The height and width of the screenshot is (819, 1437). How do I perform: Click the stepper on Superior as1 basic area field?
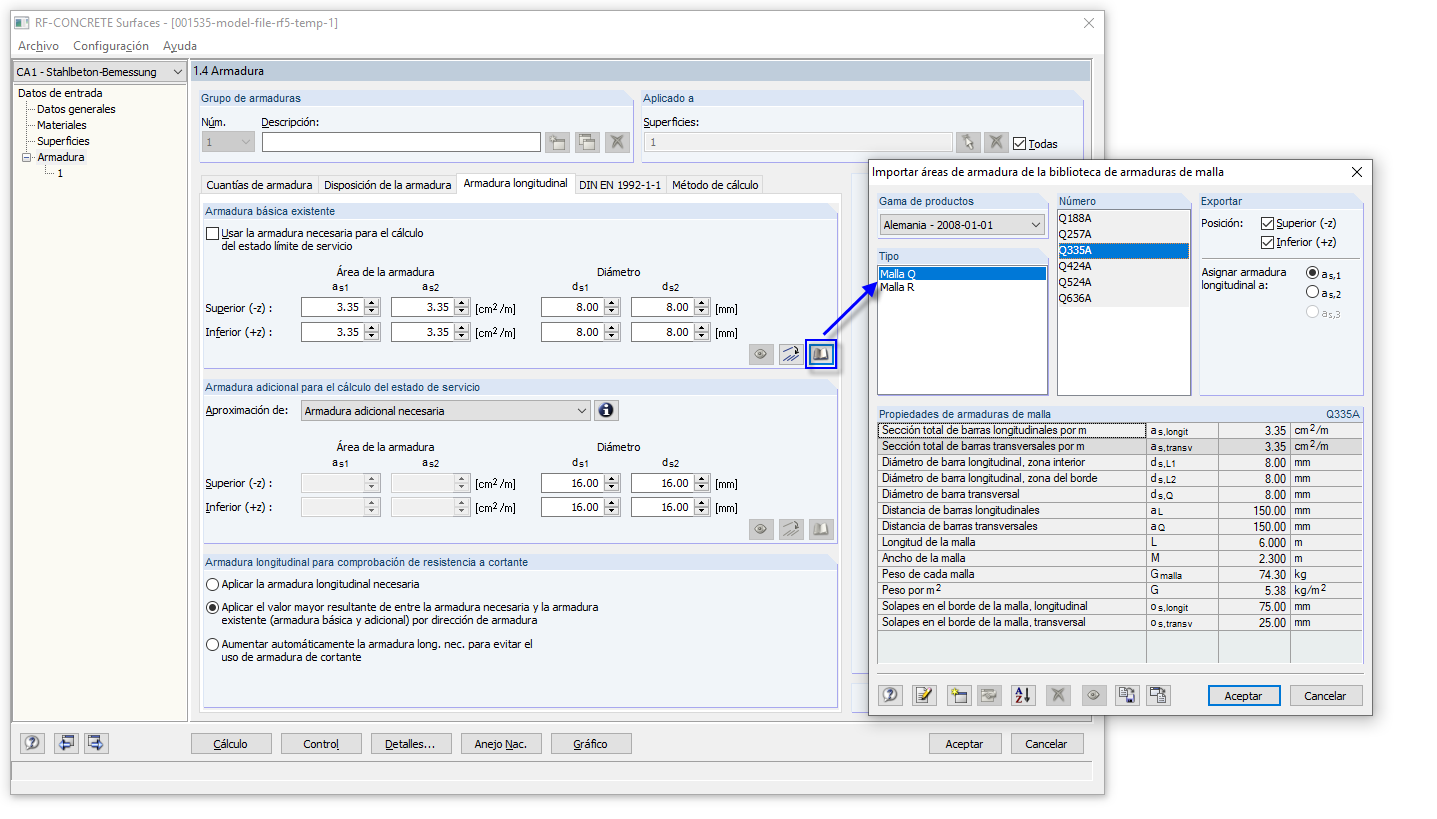(372, 308)
